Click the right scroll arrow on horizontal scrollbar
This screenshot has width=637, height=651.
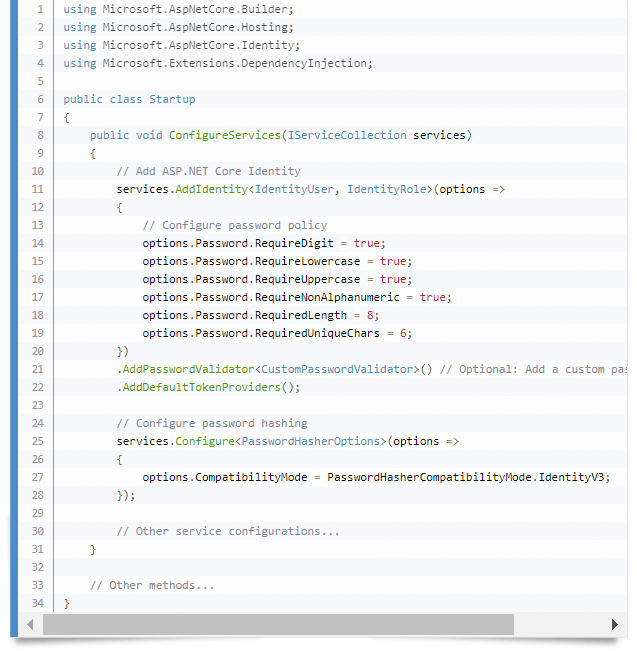click(x=615, y=625)
